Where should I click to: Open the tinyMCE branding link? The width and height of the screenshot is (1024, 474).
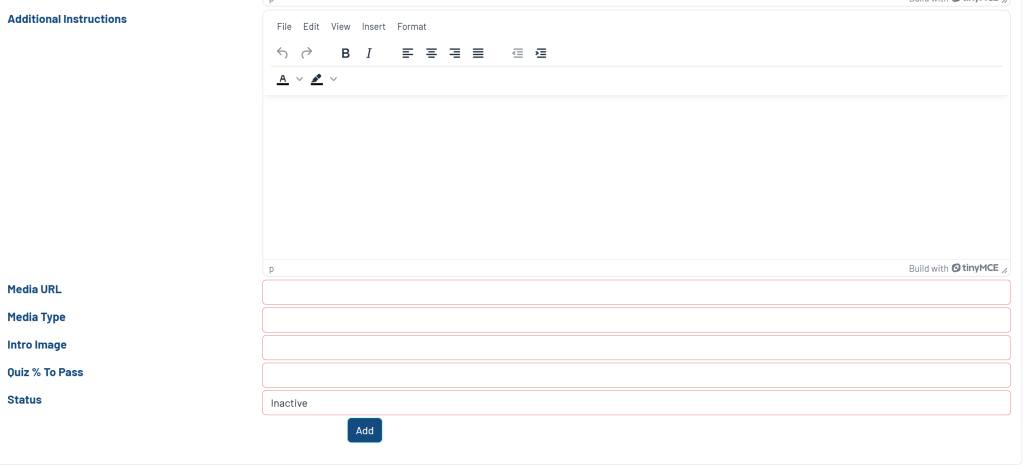click(x=974, y=268)
